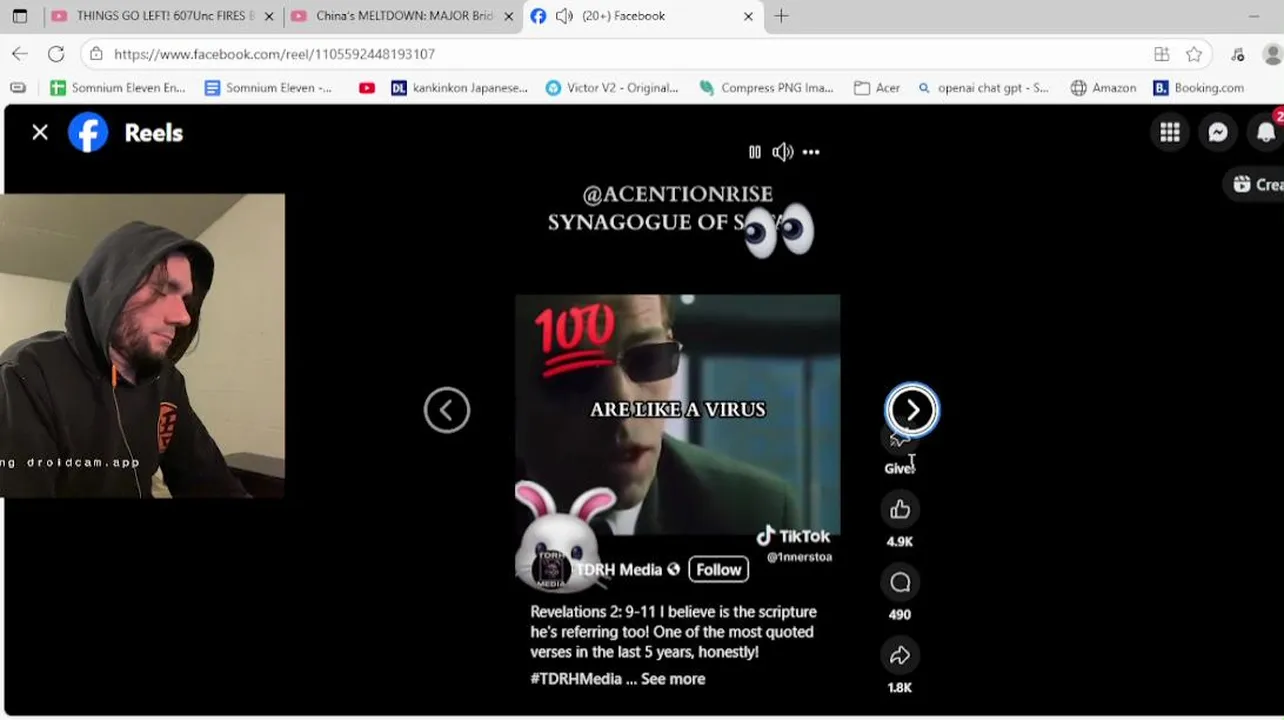Click the tab audio playing speaker icon
1284x720 pixels.
[564, 16]
